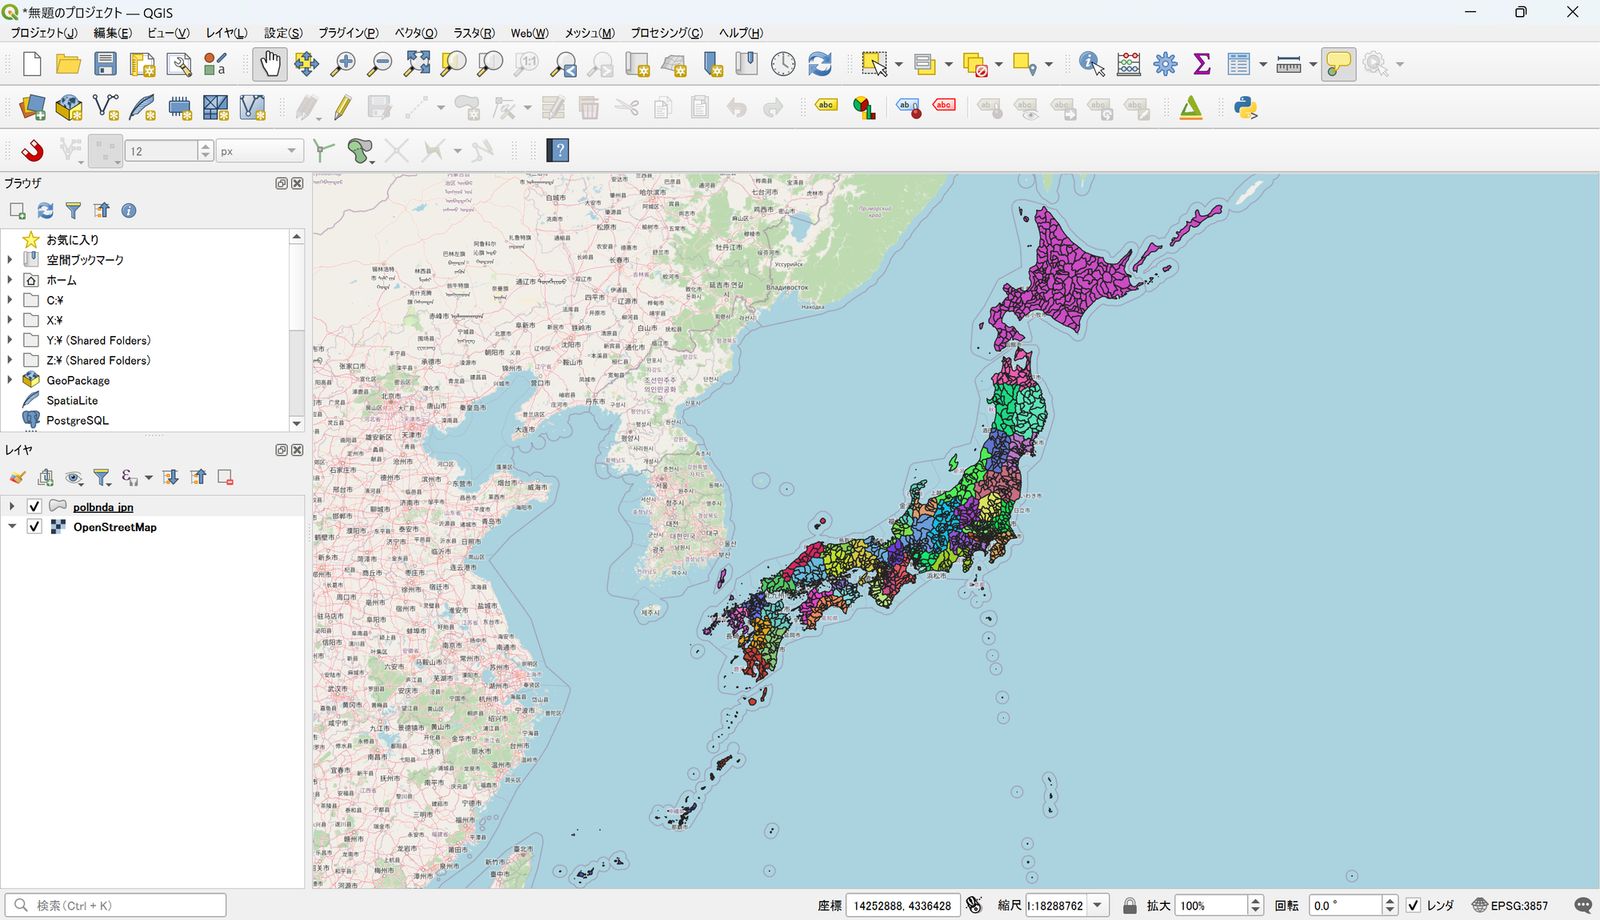This screenshot has height=920, width=1600.
Task: Click the New Project blank page icon
Action: [x=32, y=64]
